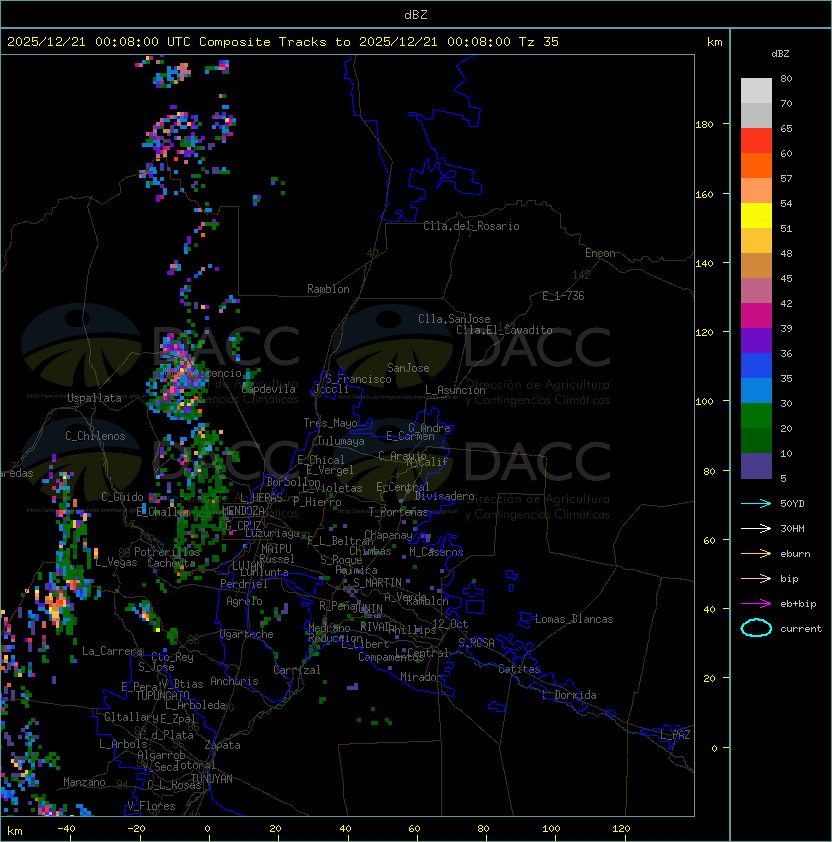Image resolution: width=832 pixels, height=842 pixels.
Task: Select the slate 5-10 dBZ color band
Action: [756, 466]
